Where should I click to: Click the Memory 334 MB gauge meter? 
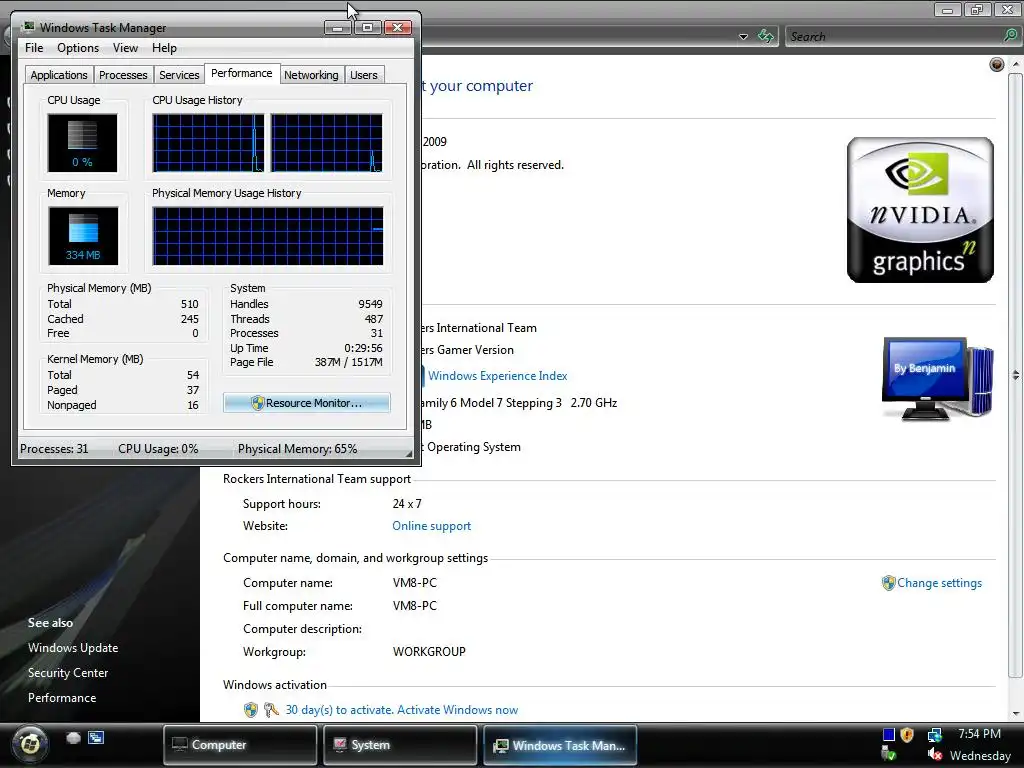click(83, 236)
